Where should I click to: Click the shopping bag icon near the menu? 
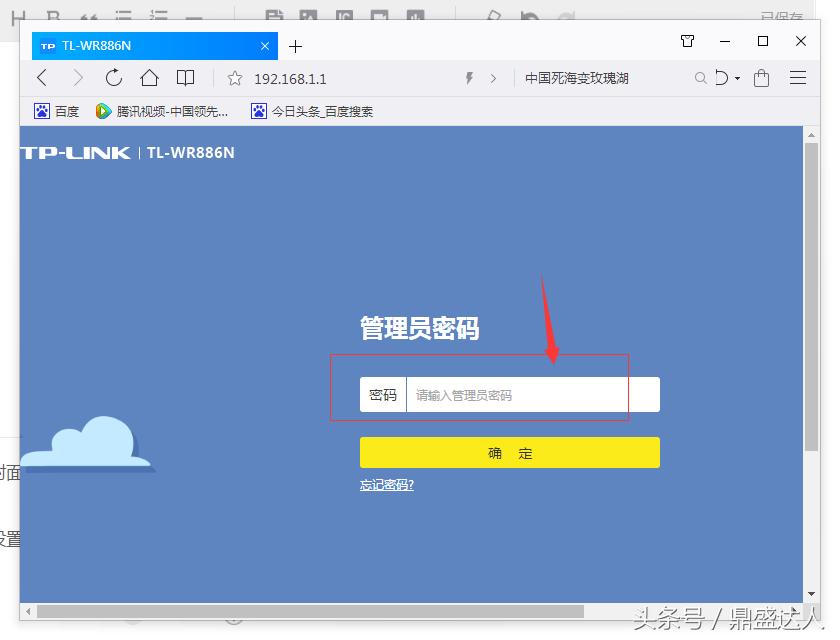761,78
